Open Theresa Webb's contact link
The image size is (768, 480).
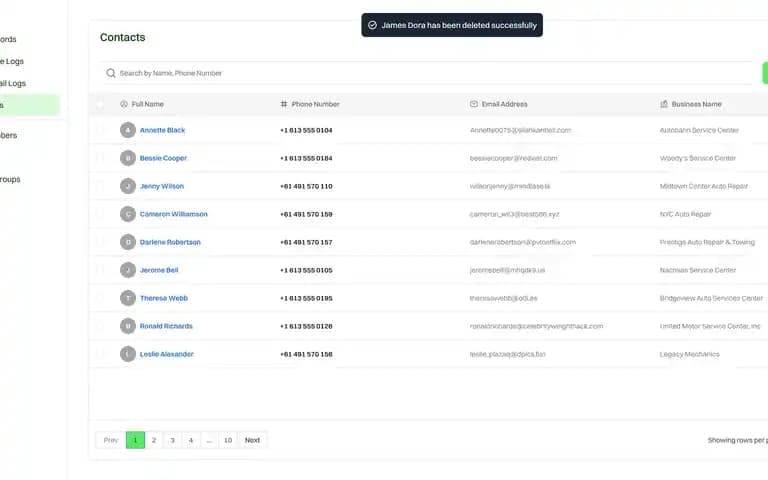tap(164, 298)
